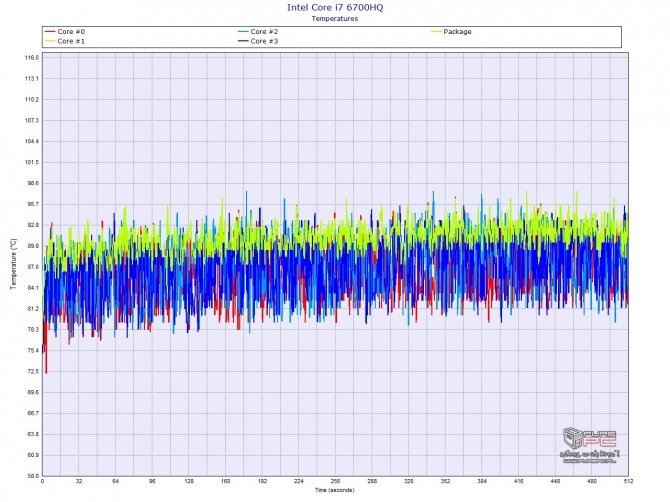
Task: Click the 104.4 y-axis value
Action: tap(32, 141)
